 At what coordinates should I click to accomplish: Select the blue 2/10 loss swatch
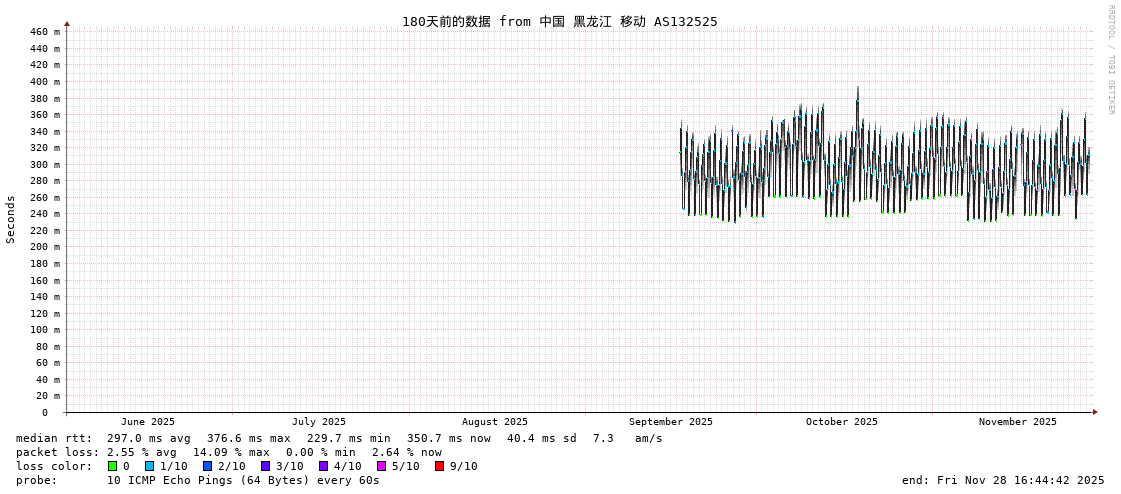[207, 466]
